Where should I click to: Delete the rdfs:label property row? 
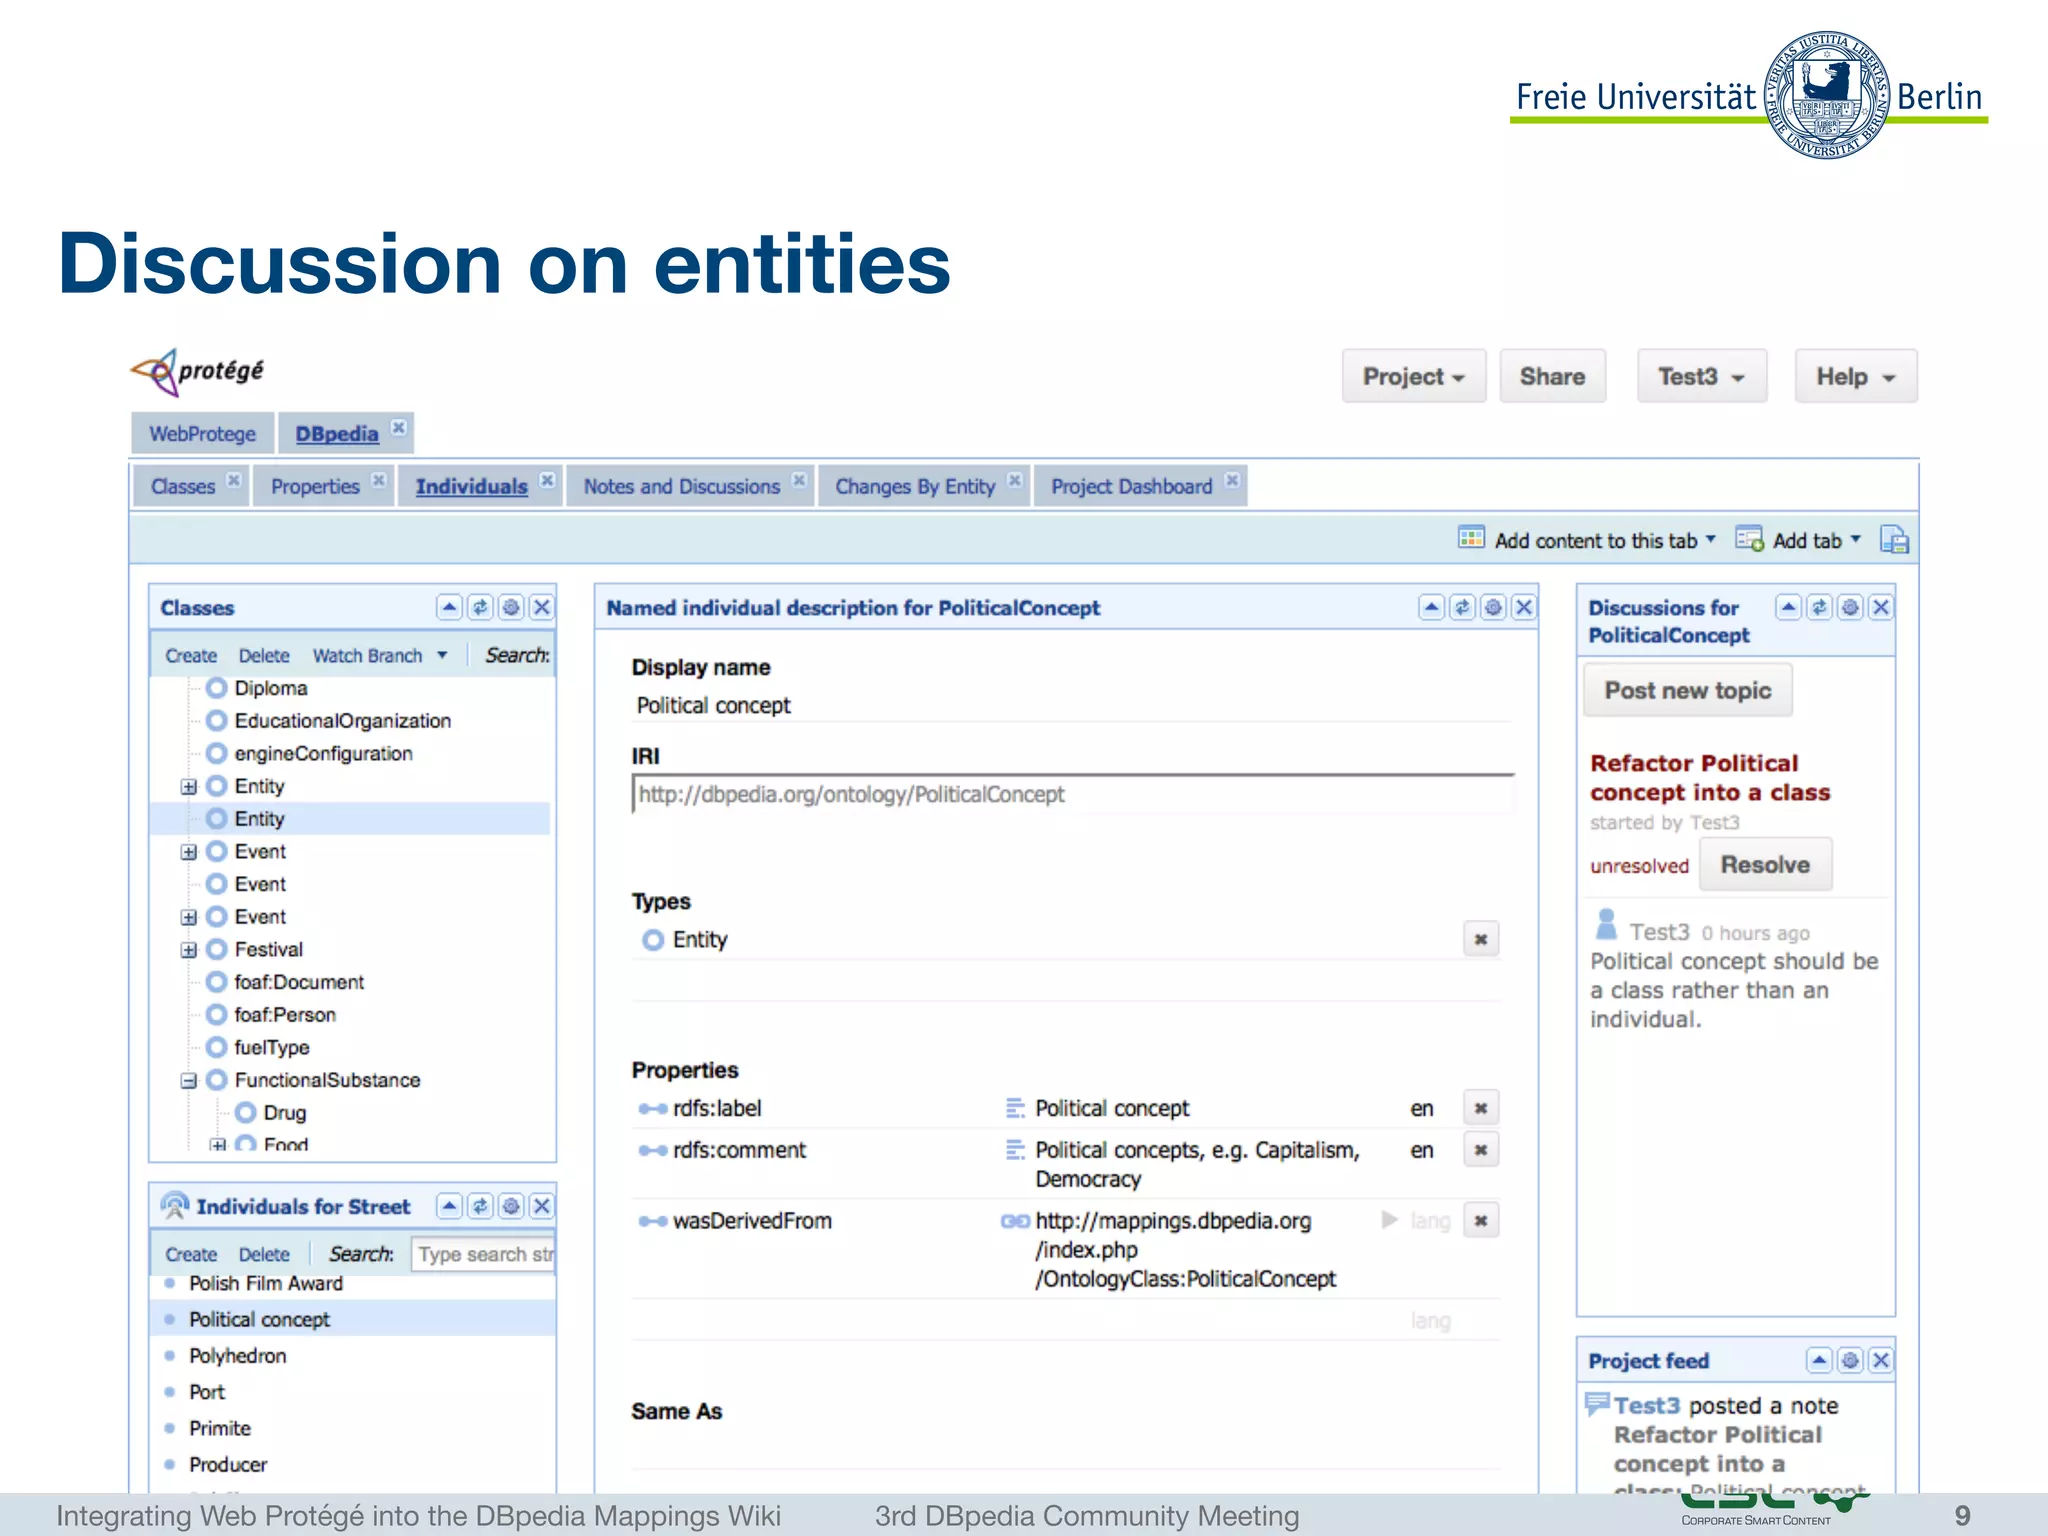[x=1481, y=1108]
